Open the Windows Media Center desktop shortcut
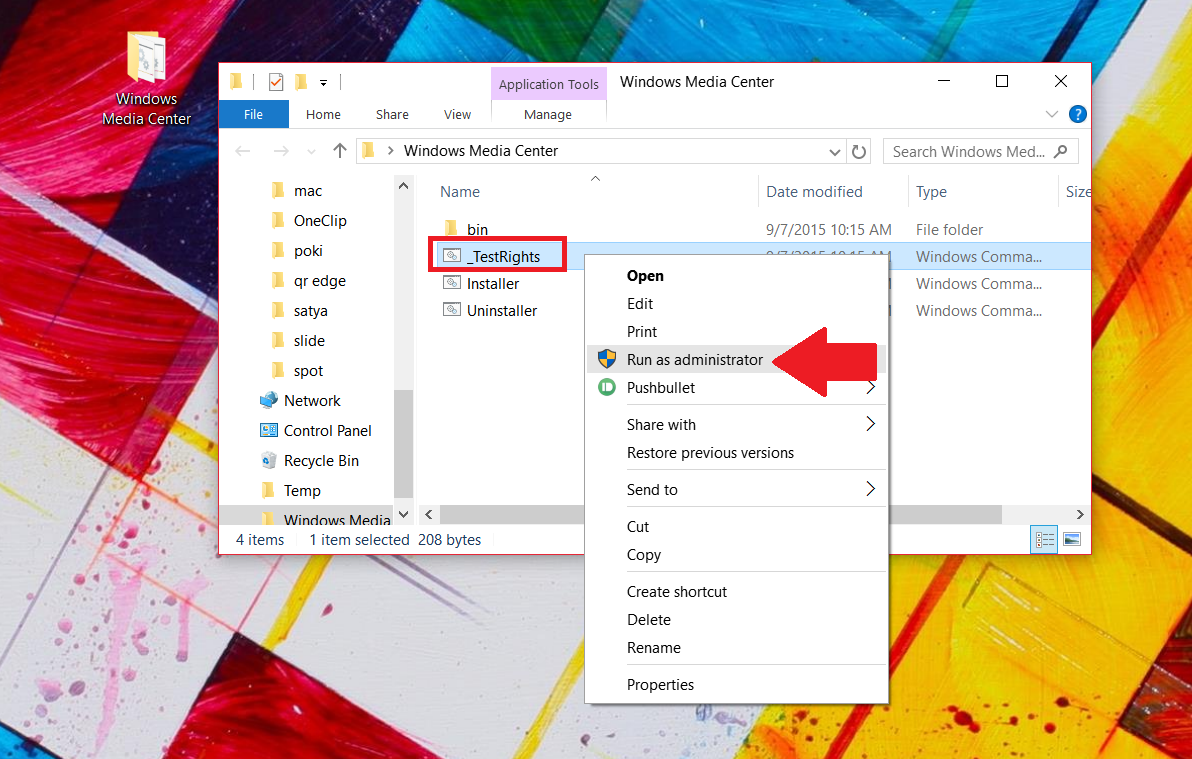Image resolution: width=1192 pixels, height=759 pixels. [x=145, y=60]
